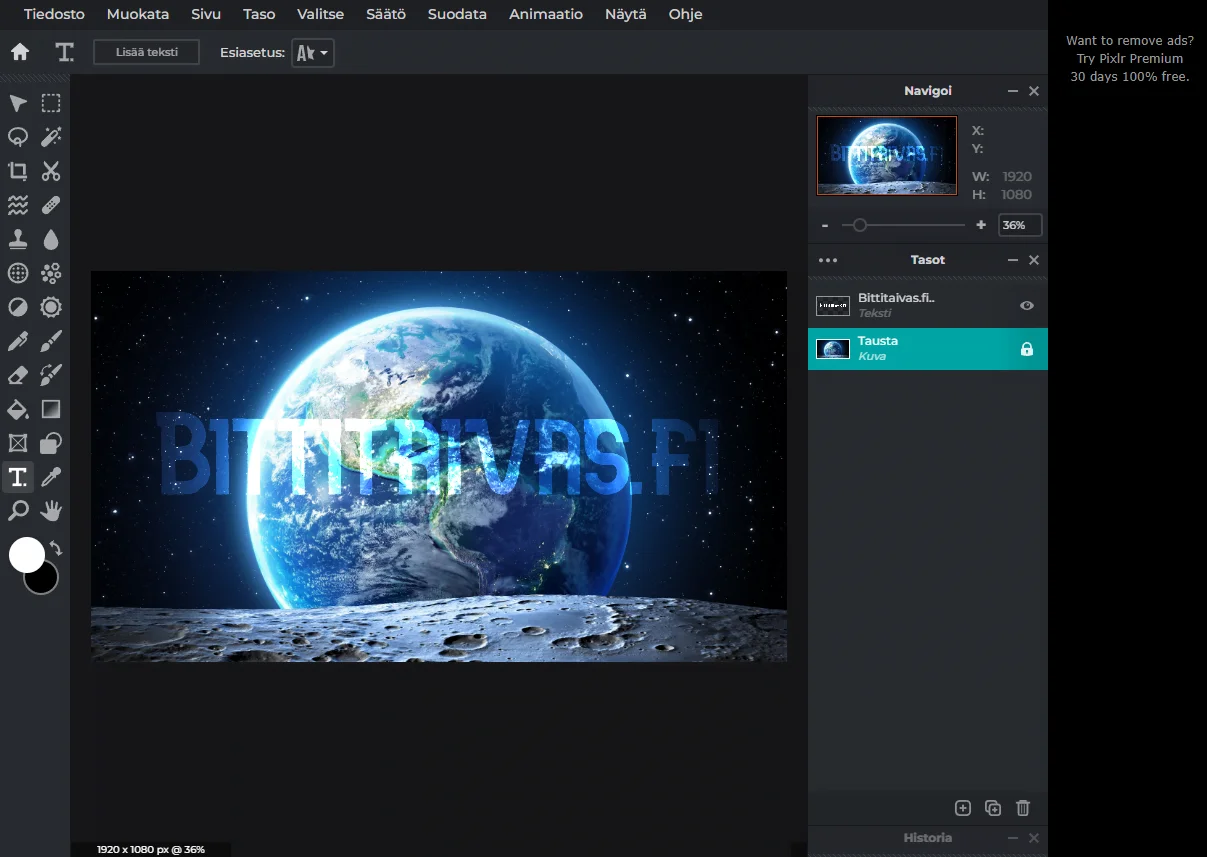Duplicate layer with the copy icon
The height and width of the screenshot is (857, 1207).
point(993,808)
